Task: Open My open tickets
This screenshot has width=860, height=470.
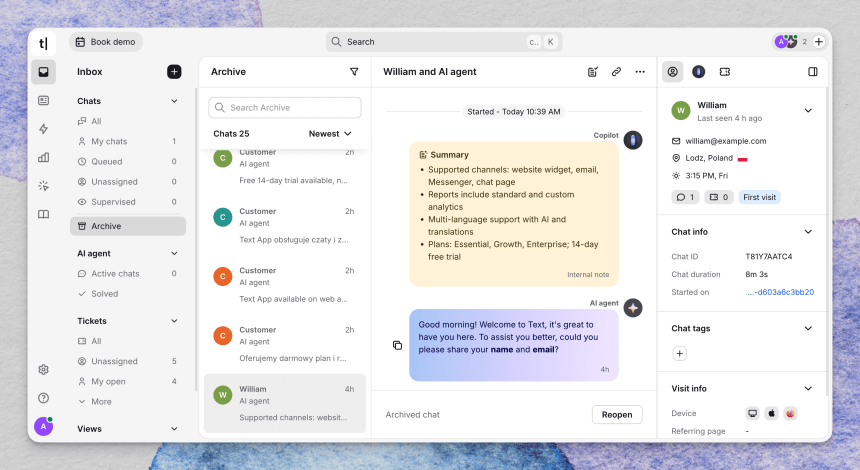Action: tap(128, 382)
